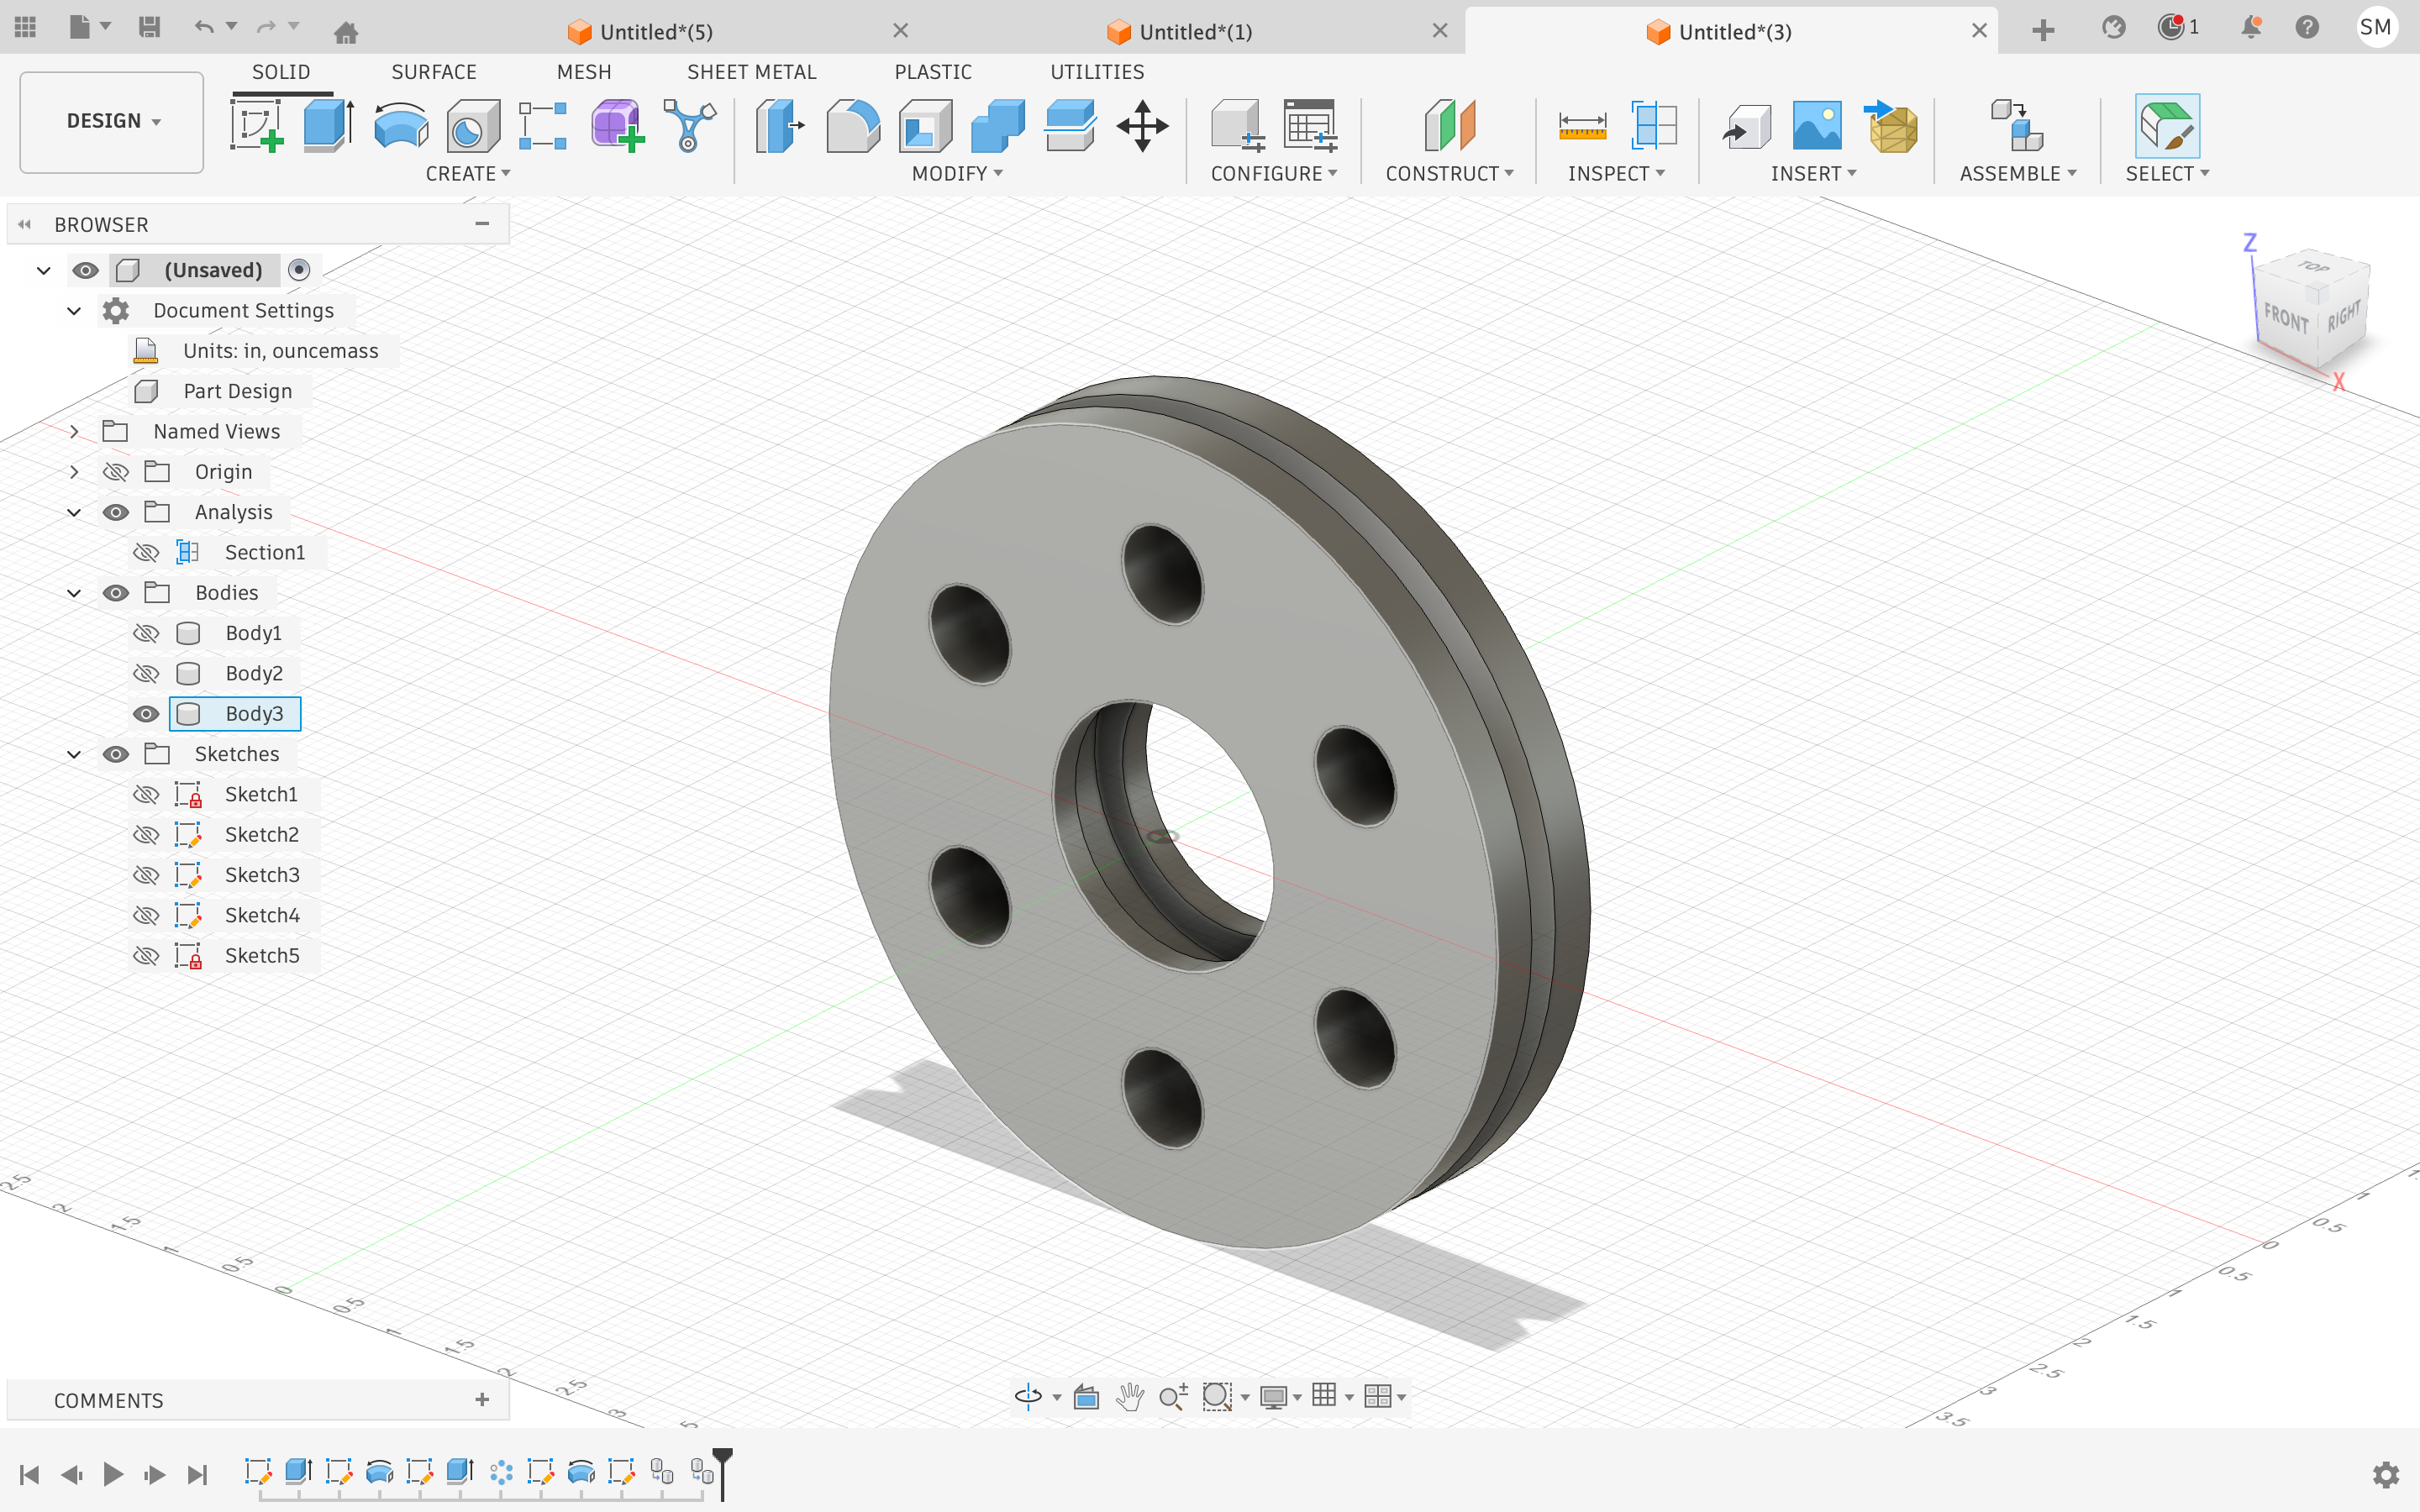The width and height of the screenshot is (2420, 1512).
Task: Select the Shell tool
Action: (926, 126)
